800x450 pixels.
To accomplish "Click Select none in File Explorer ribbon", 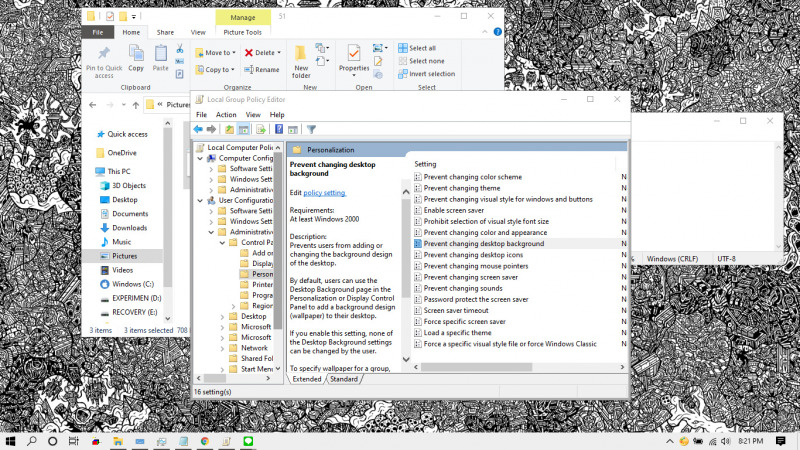I will tap(421, 61).
